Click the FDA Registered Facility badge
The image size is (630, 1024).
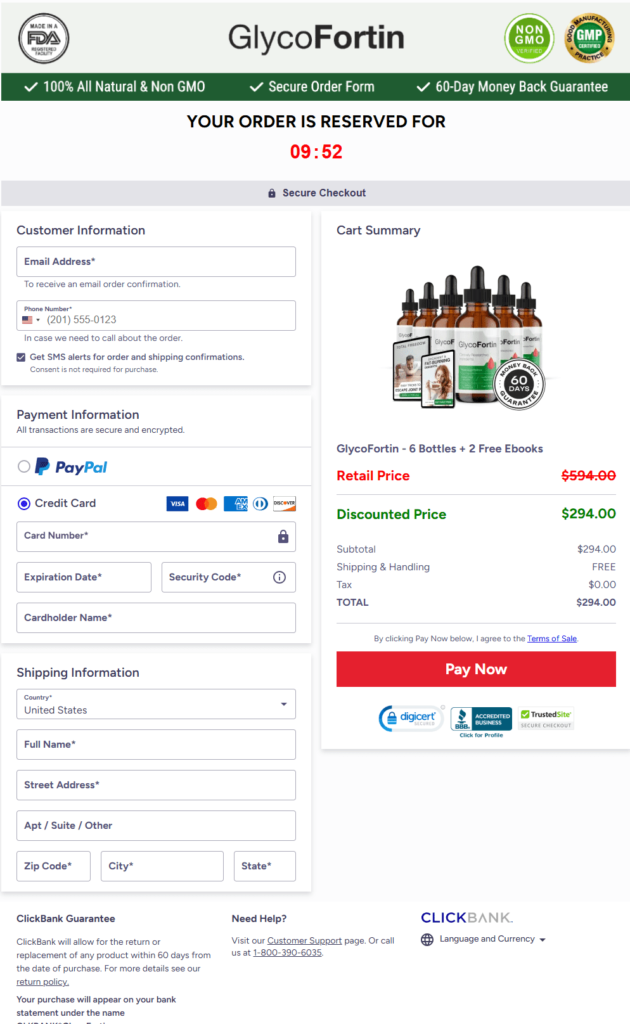(43, 37)
